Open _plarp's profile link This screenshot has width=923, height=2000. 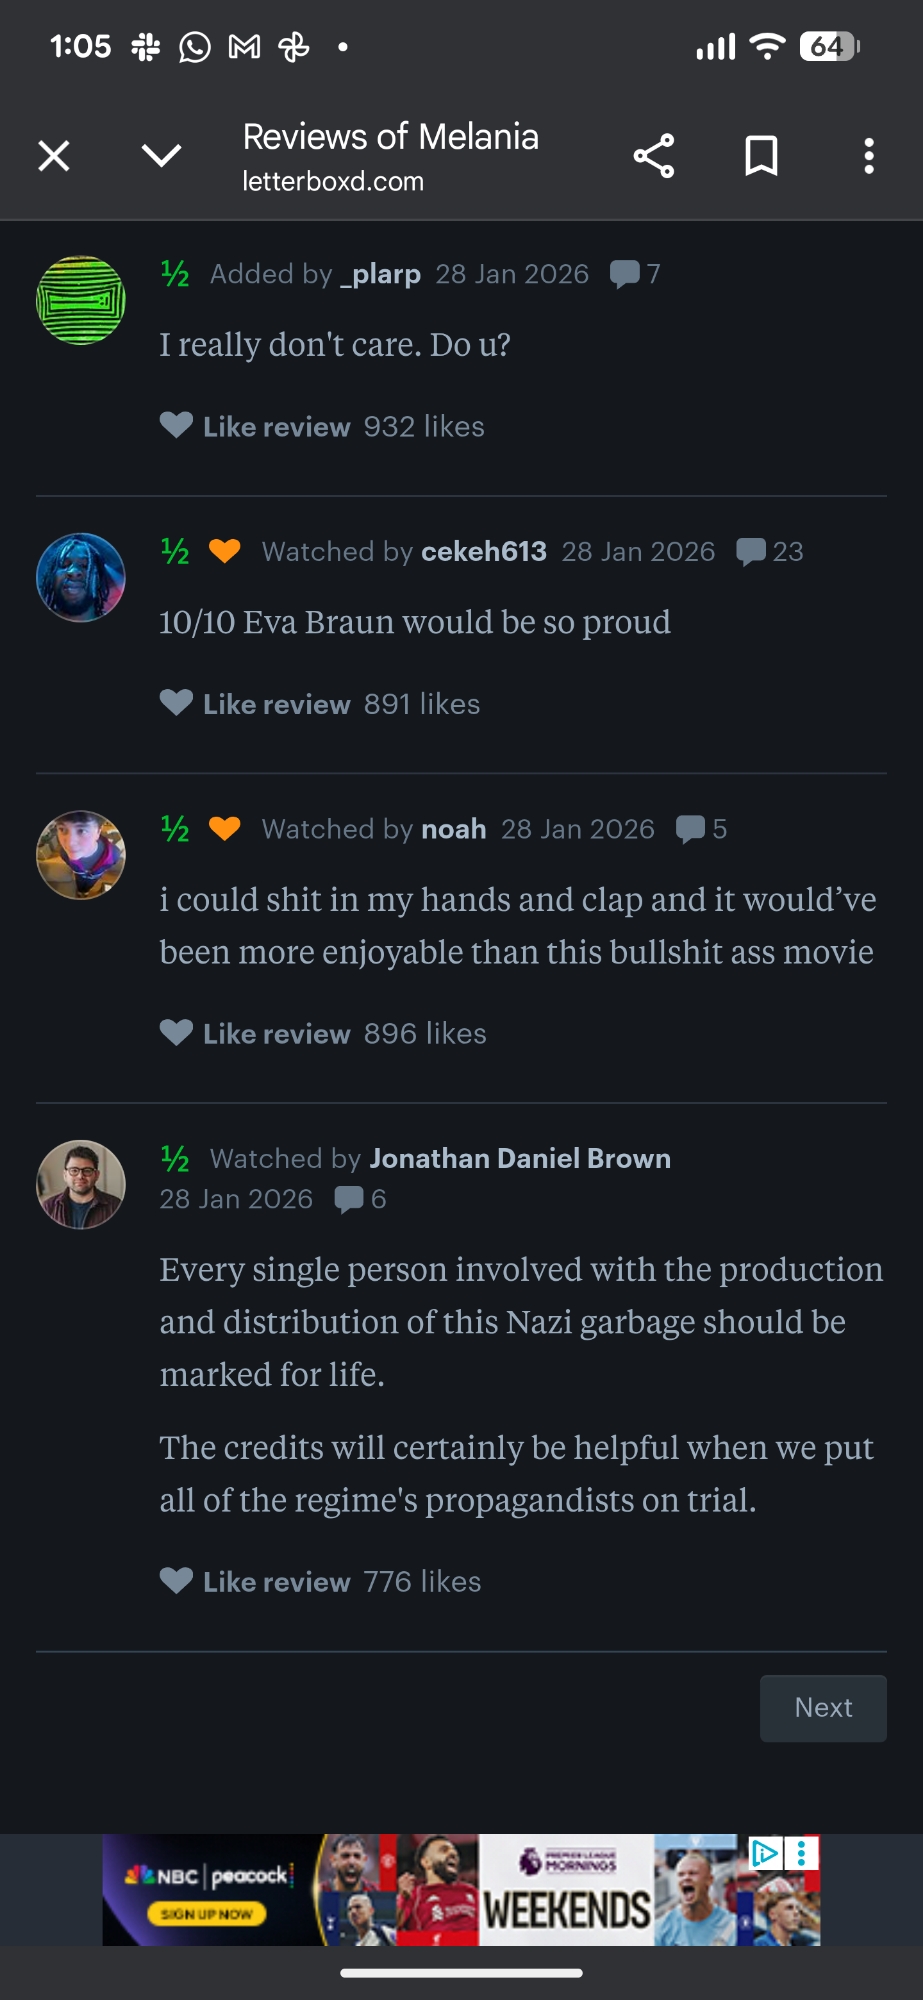[x=380, y=274]
